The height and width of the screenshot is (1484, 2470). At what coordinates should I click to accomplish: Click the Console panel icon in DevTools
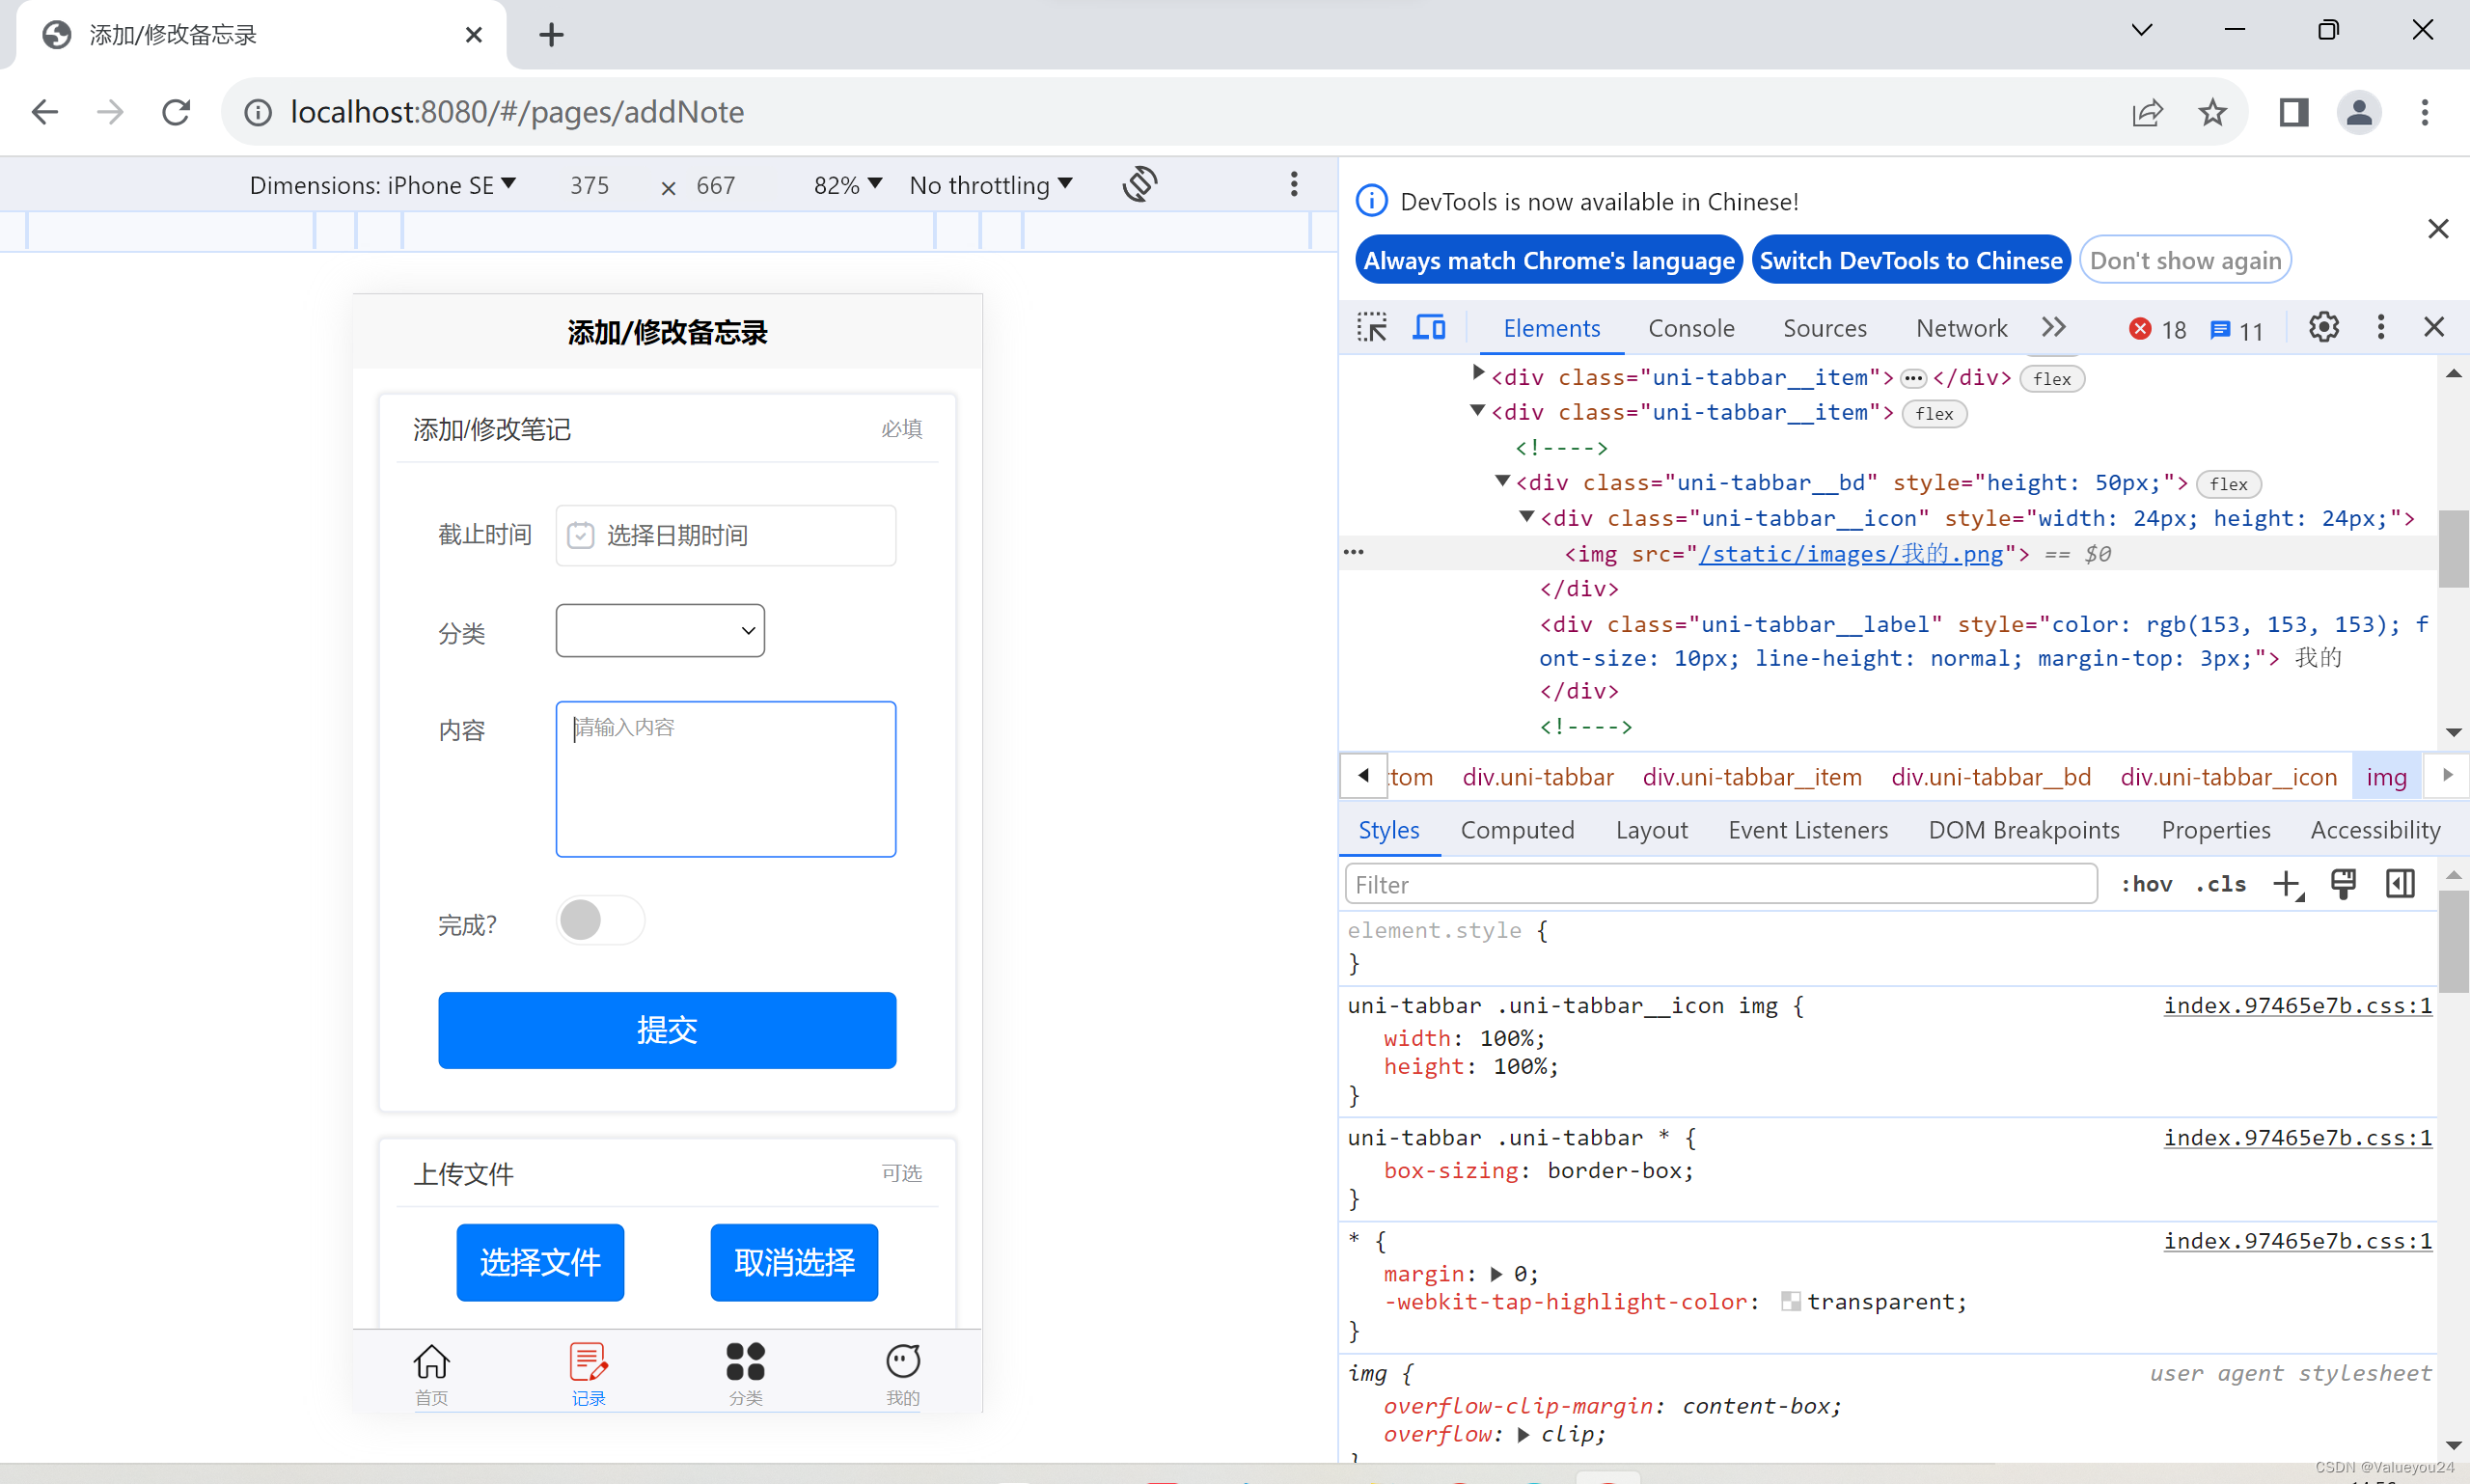[1688, 328]
